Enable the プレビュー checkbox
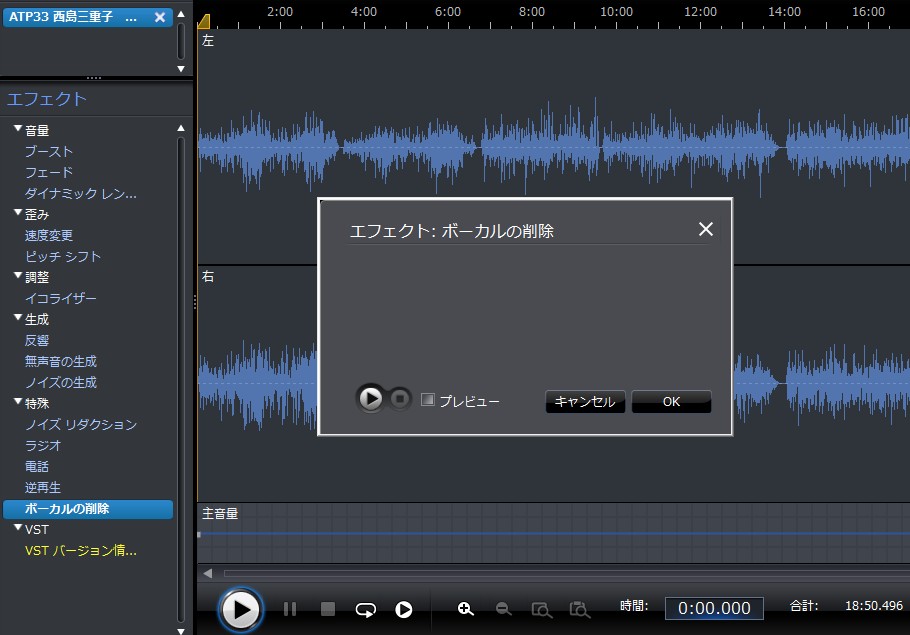This screenshot has width=910, height=635. tap(428, 400)
